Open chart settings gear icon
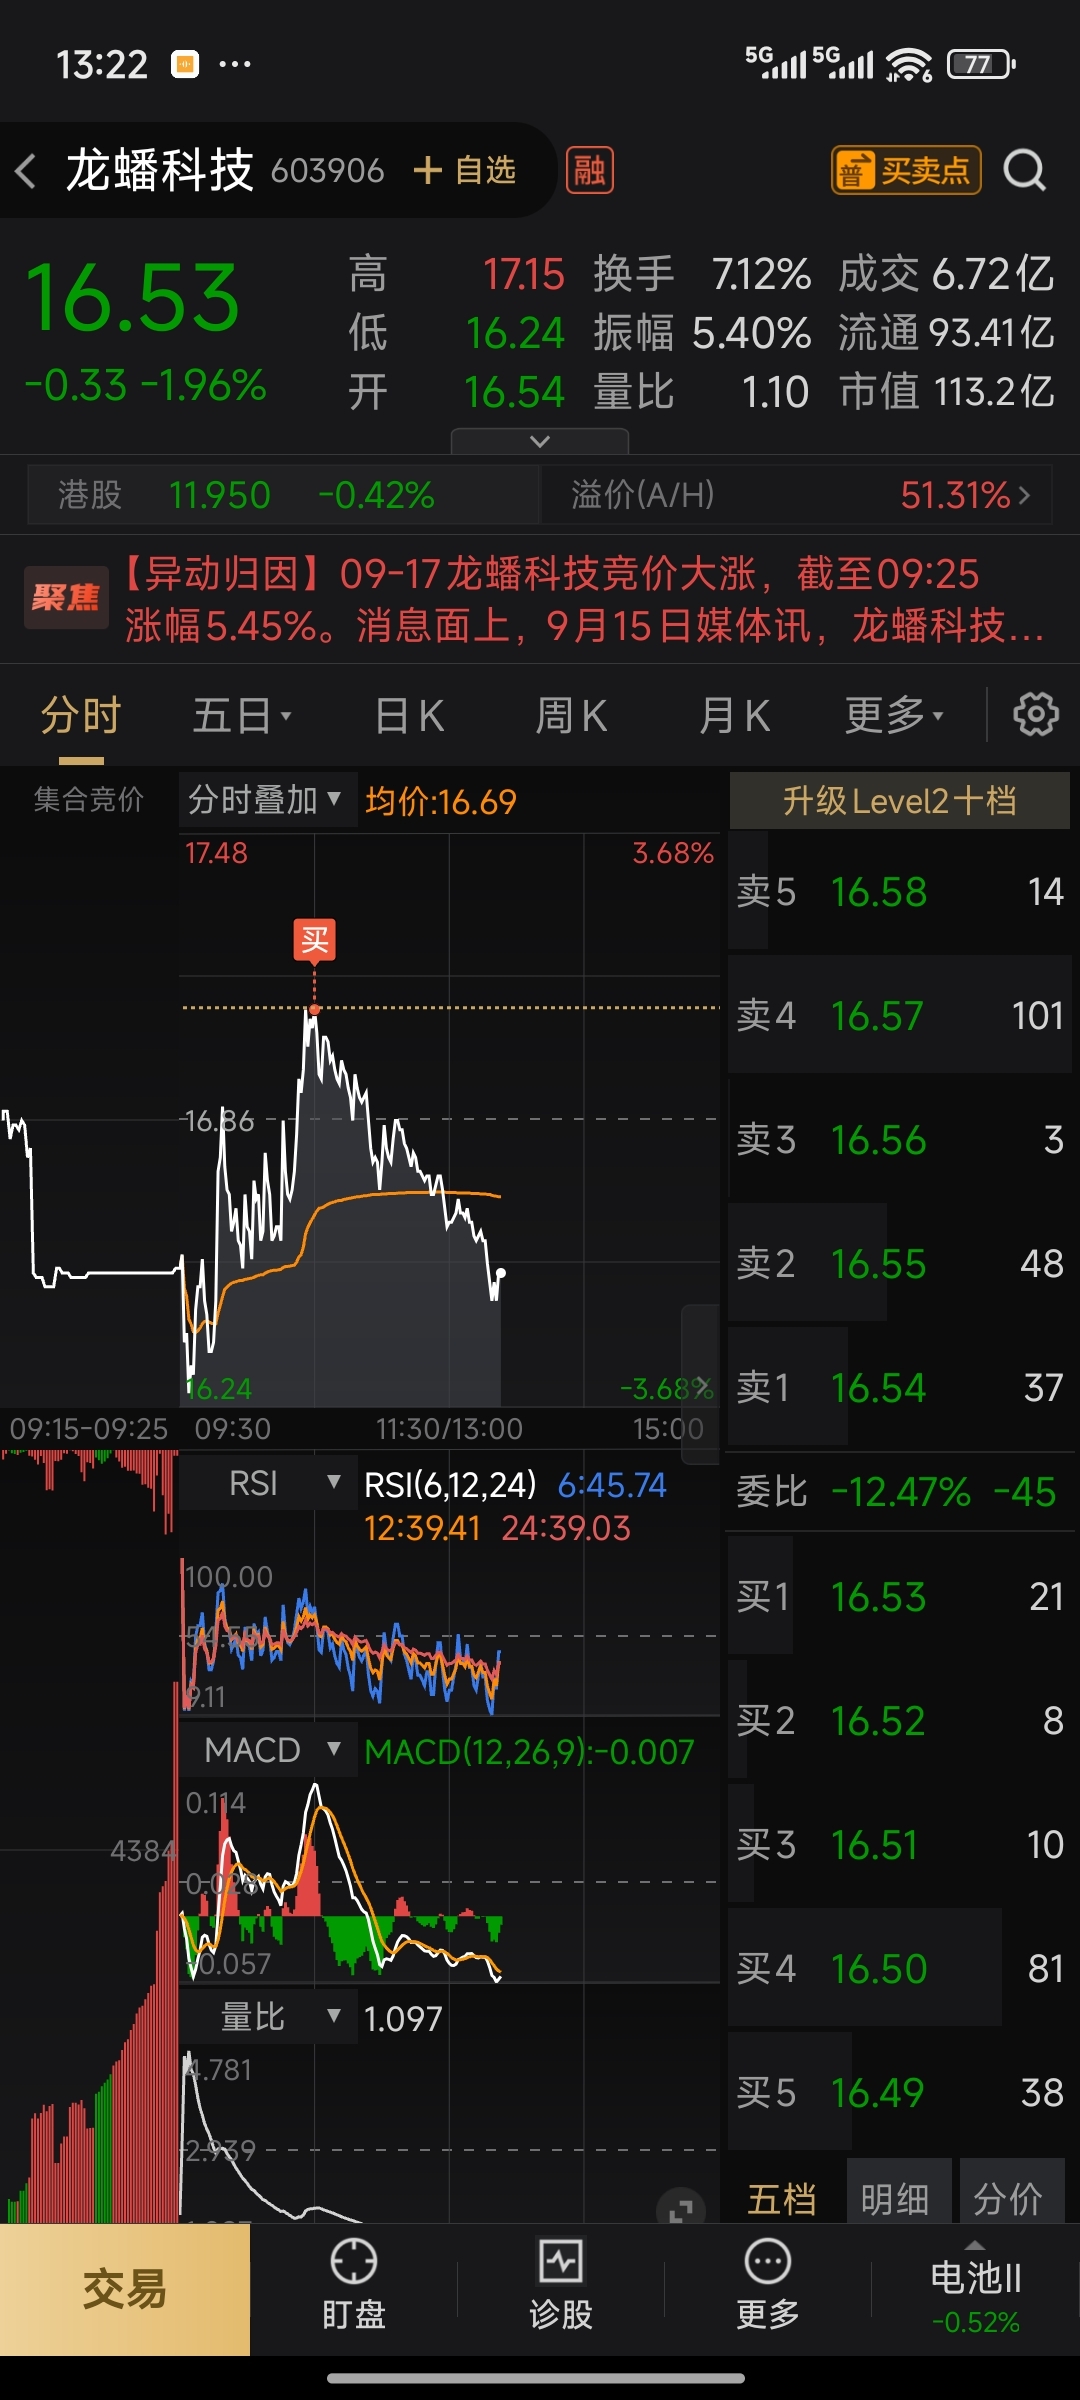Viewport: 1080px width, 2400px height. coord(1035,715)
